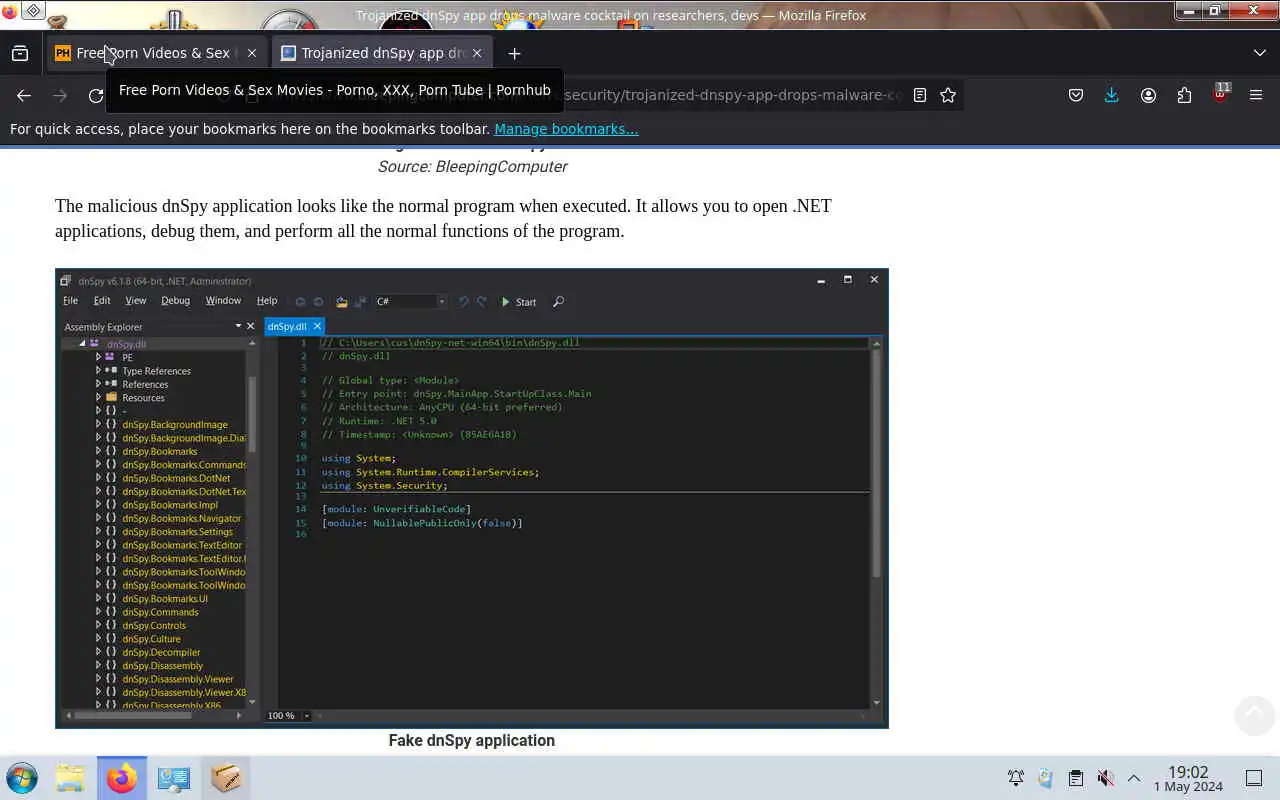Unmute the muted volume tray icon

(x=1105, y=778)
